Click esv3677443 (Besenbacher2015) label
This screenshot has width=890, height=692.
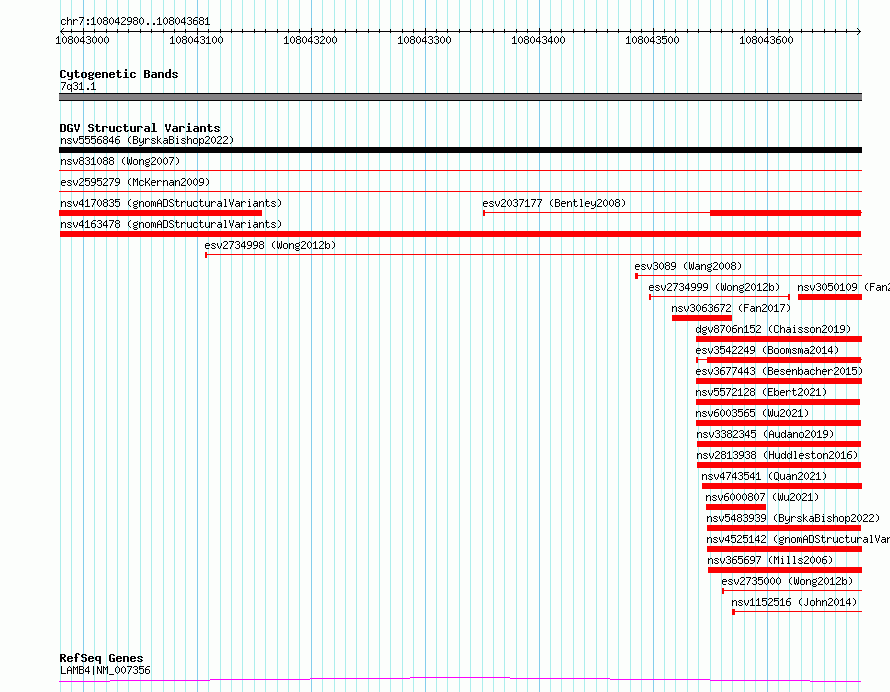coord(779,371)
